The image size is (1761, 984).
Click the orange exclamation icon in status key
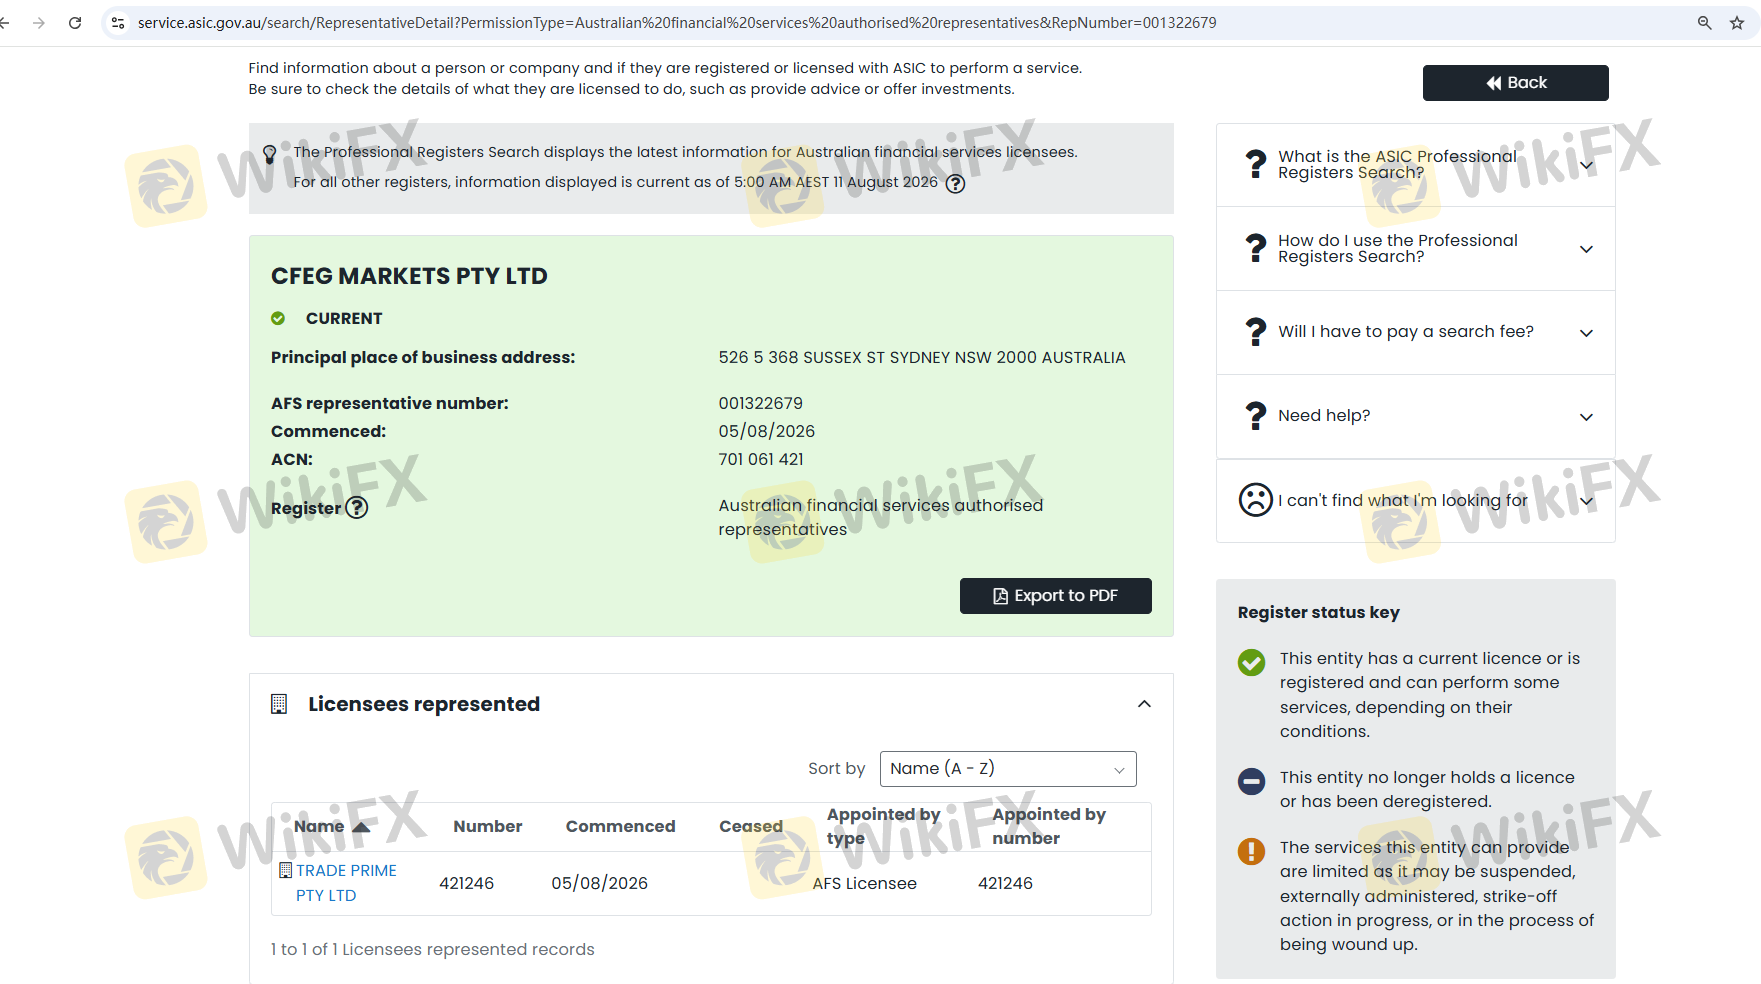(1251, 851)
